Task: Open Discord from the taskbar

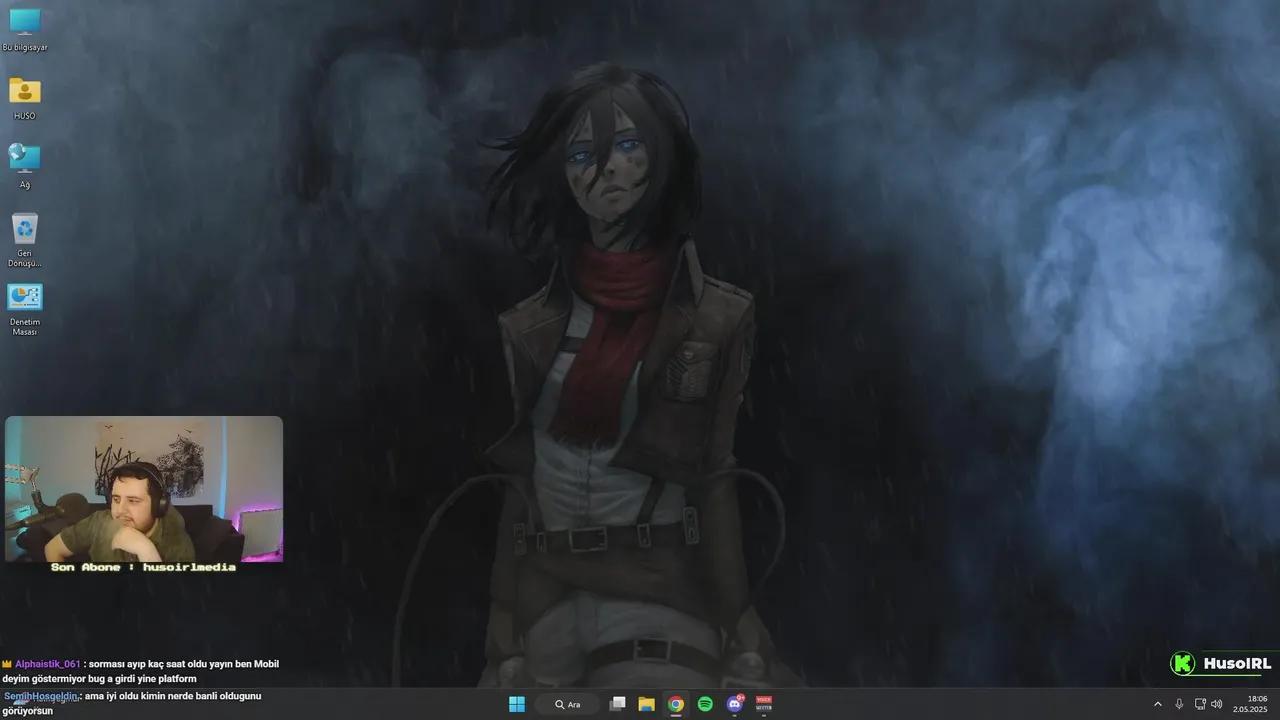Action: click(x=735, y=704)
